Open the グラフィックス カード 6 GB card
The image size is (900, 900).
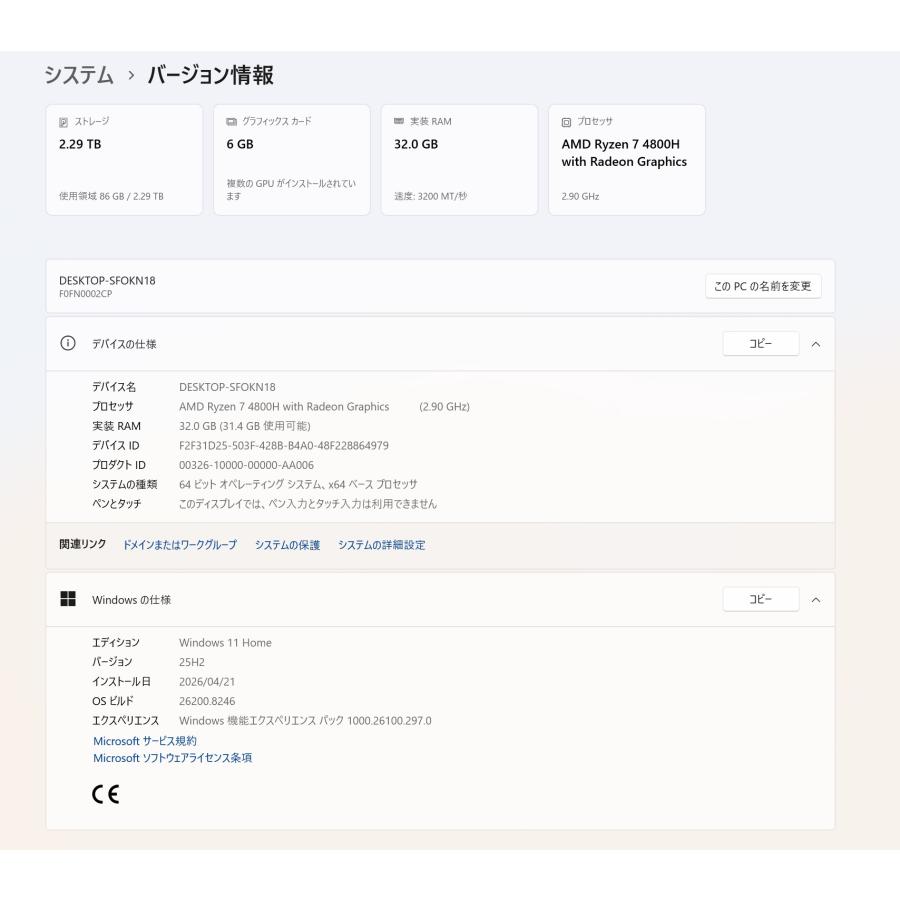click(292, 160)
